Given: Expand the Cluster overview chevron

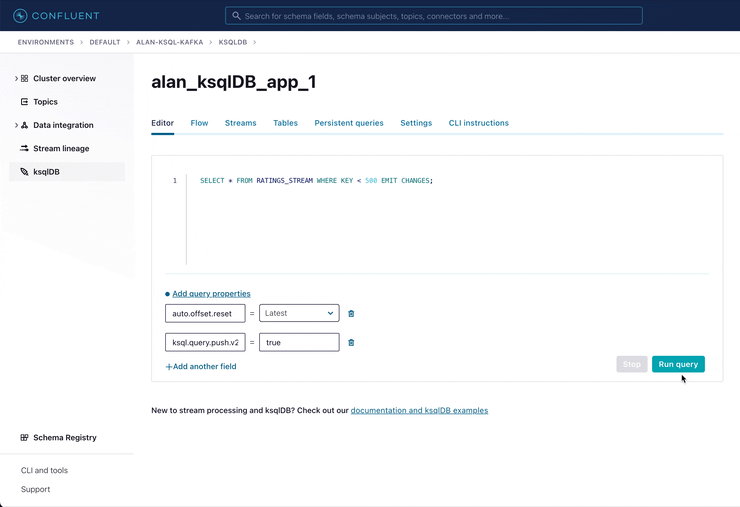Looking at the screenshot, I should tap(16, 78).
